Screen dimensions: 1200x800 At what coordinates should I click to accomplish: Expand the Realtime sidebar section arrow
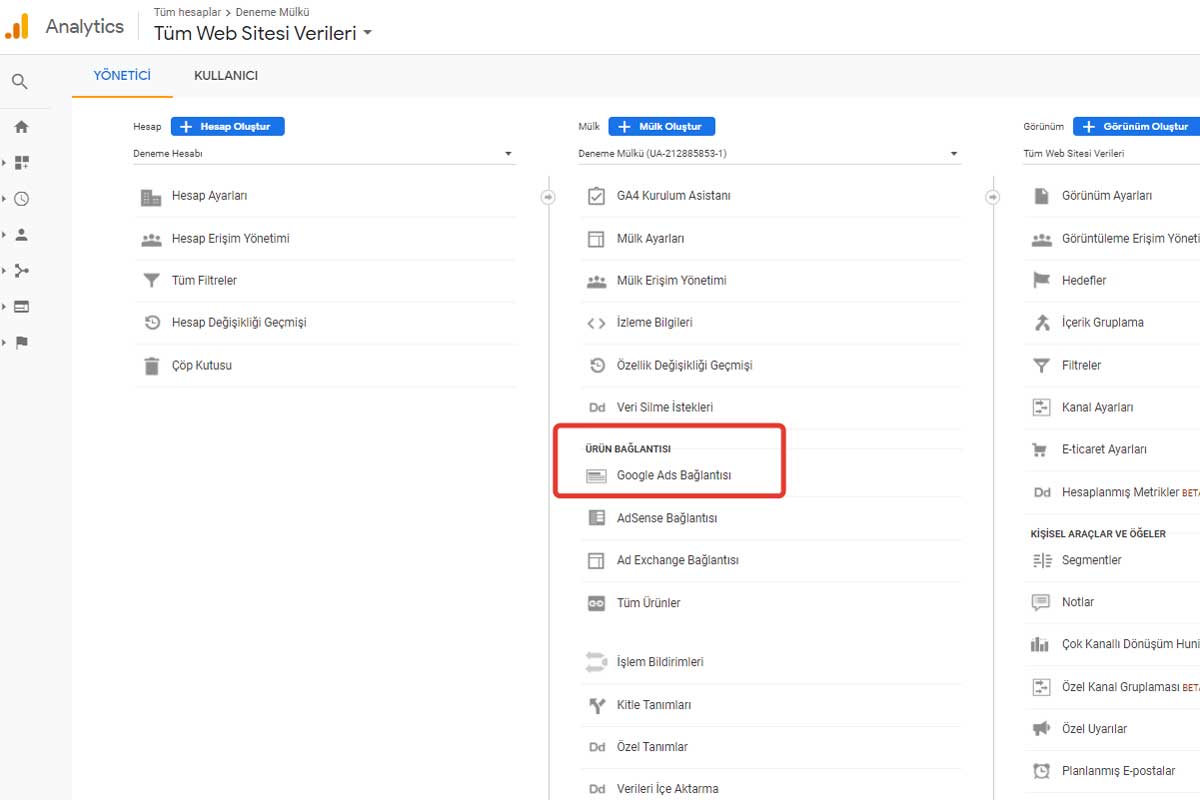pyautogui.click(x=5, y=199)
